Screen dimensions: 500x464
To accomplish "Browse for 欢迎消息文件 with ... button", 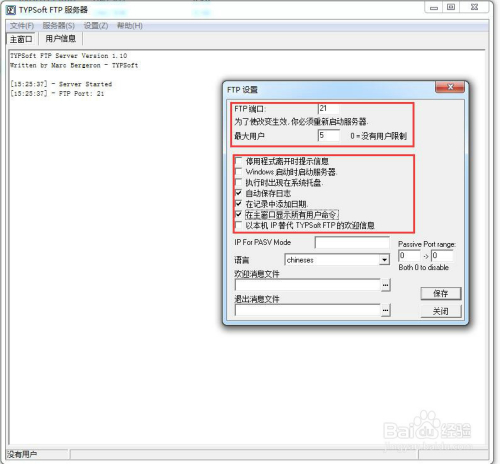I will 385,285.
